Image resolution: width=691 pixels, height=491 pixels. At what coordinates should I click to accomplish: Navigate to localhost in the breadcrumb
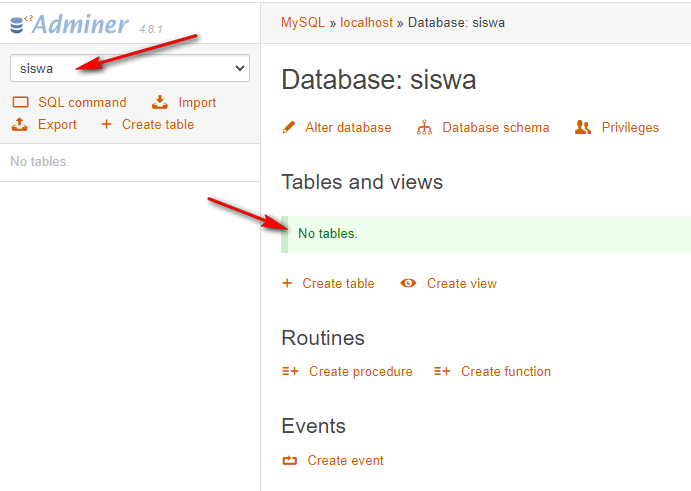364,22
